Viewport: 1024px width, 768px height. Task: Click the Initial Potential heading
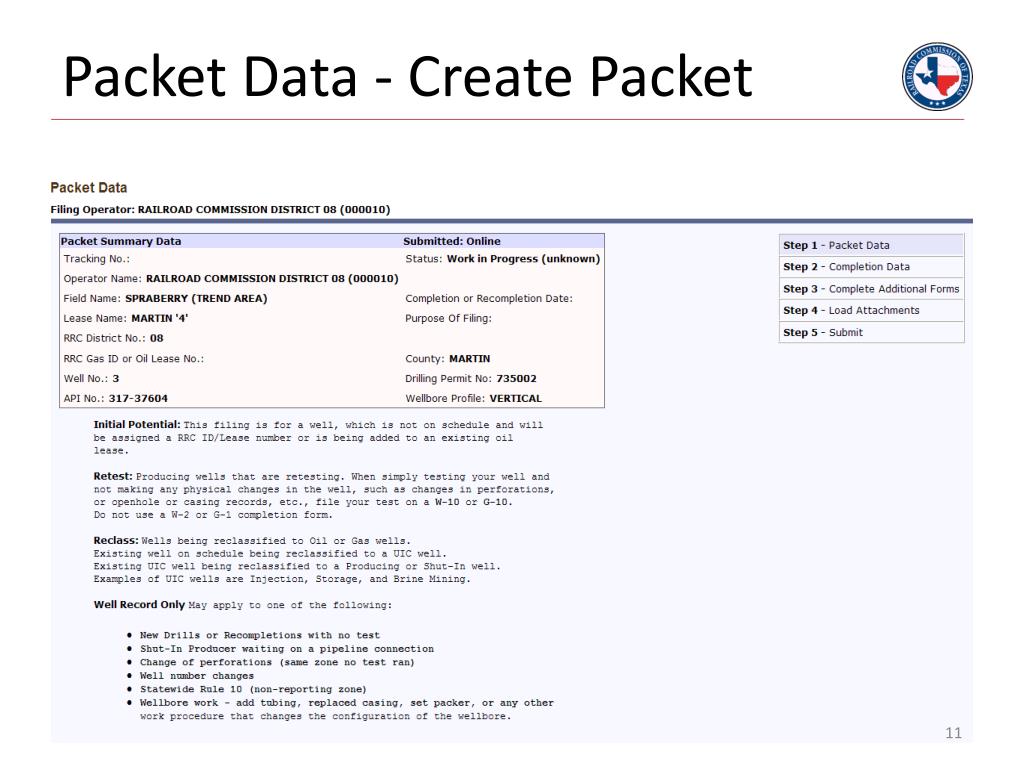pyautogui.click(x=136, y=424)
